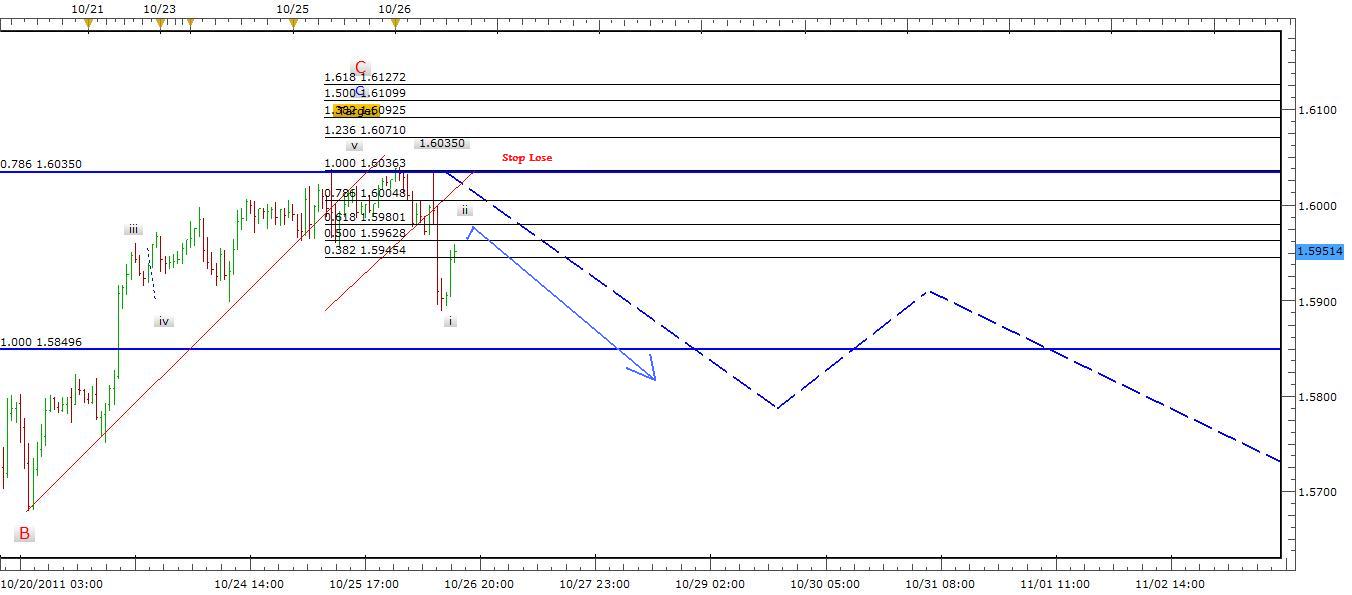Image resolution: width=1352 pixels, height=595 pixels.
Task: Click the yellow highlighted 'Target' label
Action: click(355, 111)
